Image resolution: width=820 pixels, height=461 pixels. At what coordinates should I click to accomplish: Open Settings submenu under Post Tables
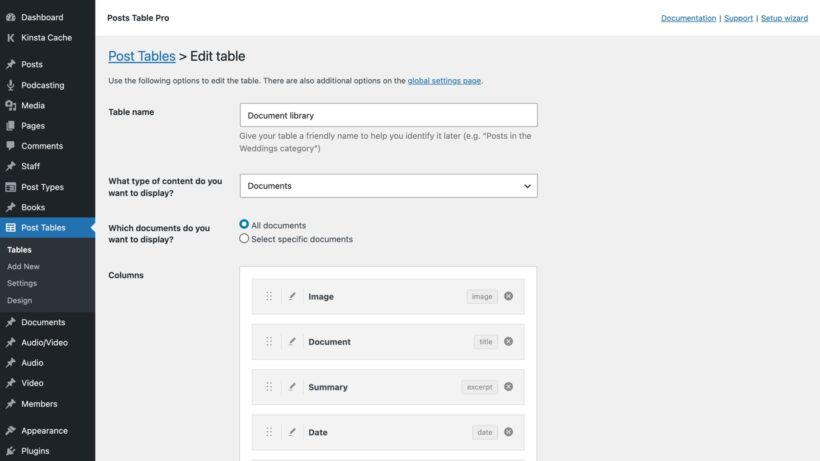(x=22, y=283)
